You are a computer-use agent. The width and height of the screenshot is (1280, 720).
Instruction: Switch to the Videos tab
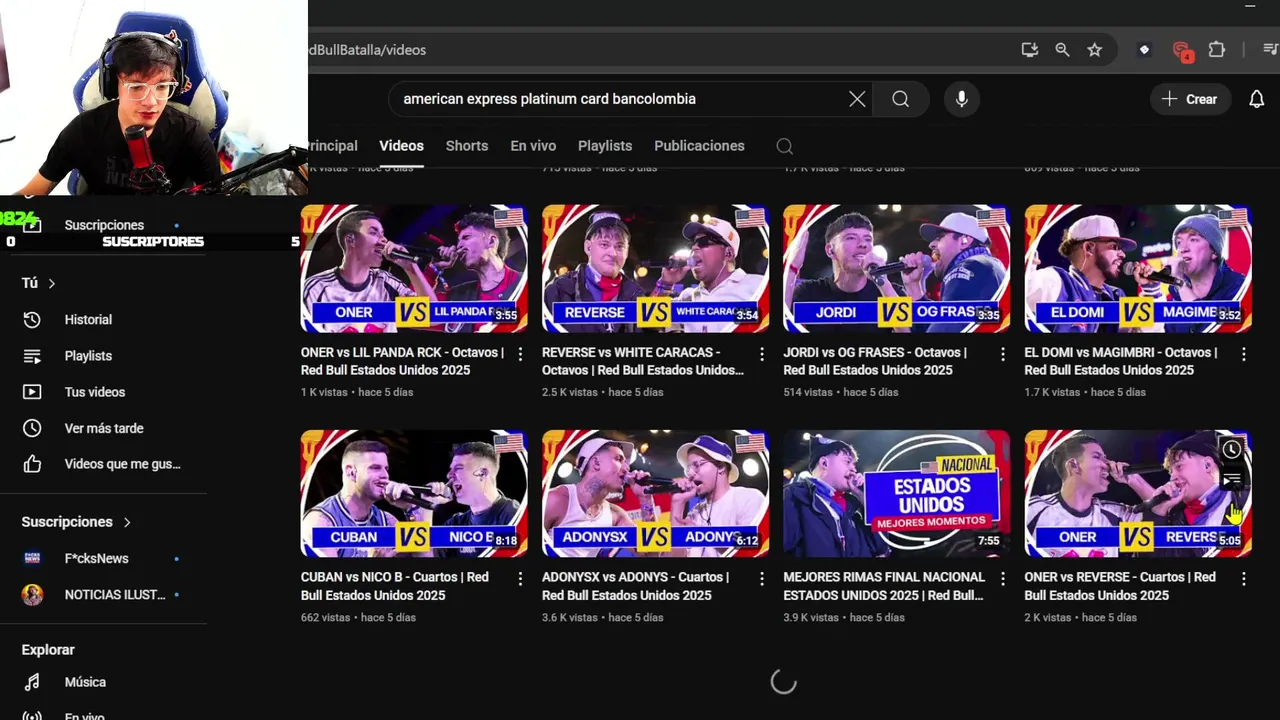point(402,146)
